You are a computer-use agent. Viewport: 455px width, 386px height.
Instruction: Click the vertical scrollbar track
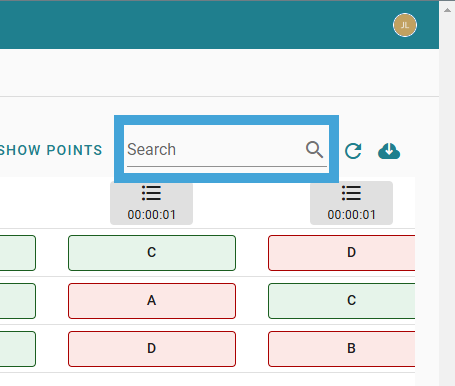(447, 200)
